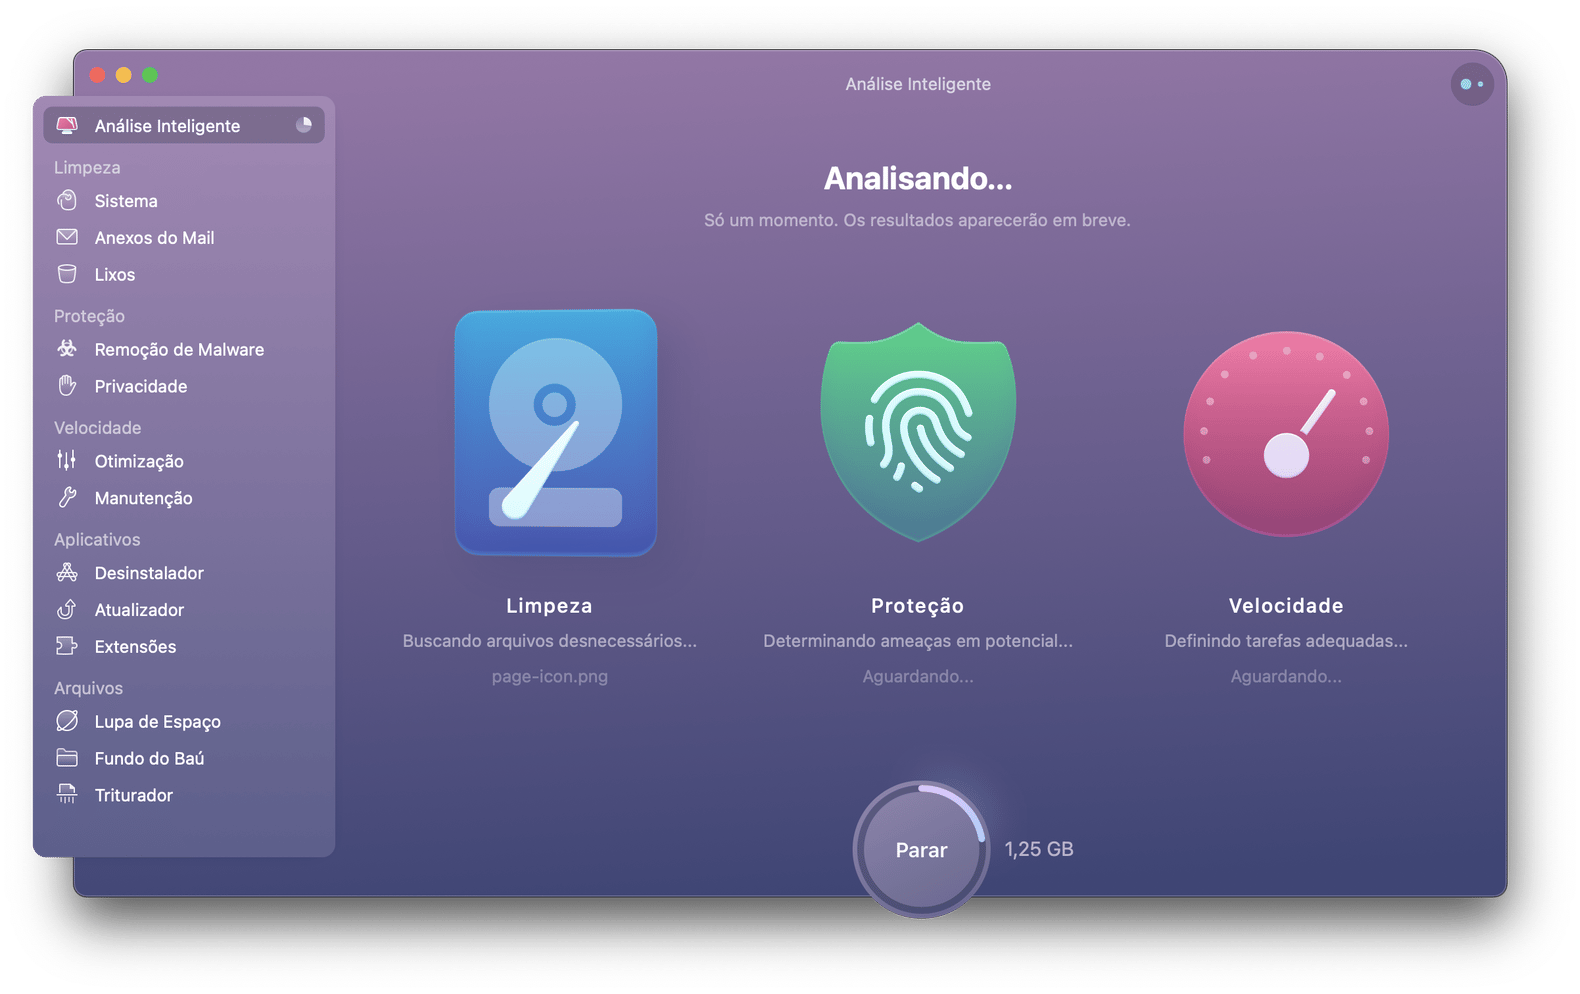Image resolution: width=1580 pixels, height=994 pixels.
Task: Select Otimização in sidebar
Action: 184,460
